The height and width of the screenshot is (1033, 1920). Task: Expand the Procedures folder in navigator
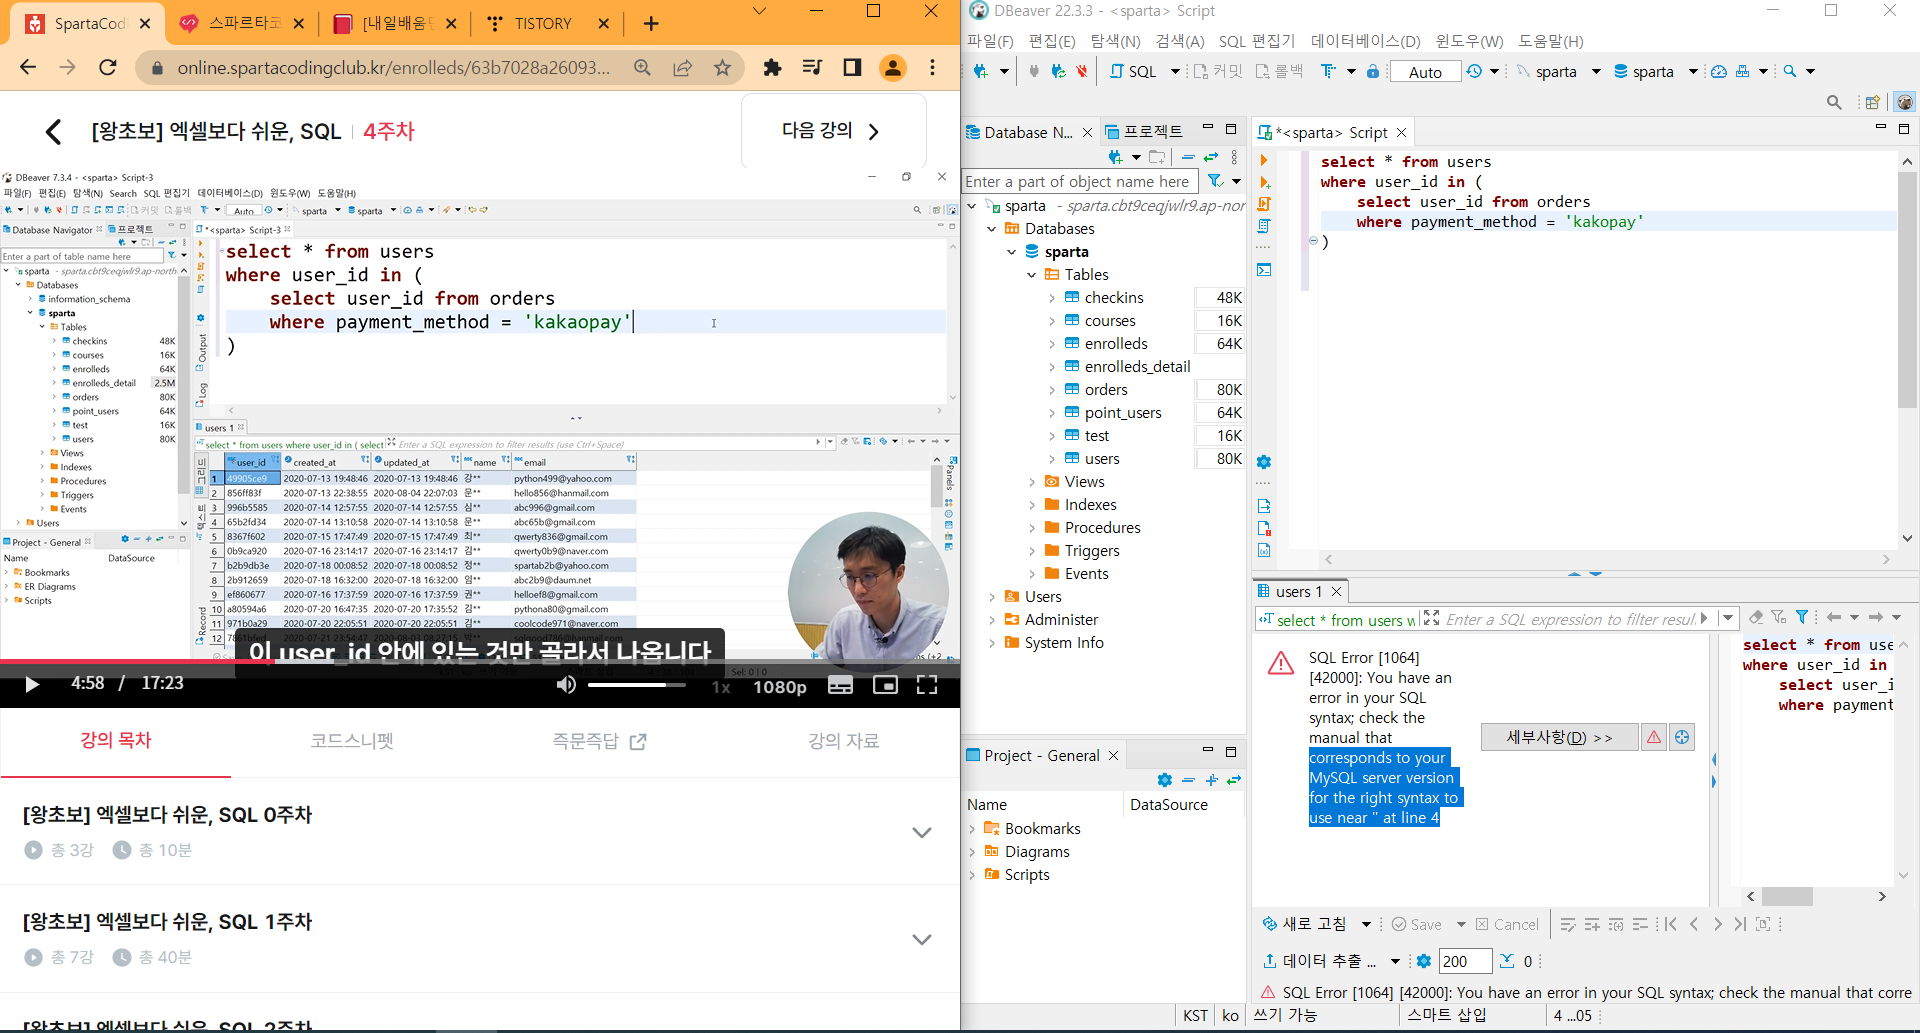[x=1032, y=528]
